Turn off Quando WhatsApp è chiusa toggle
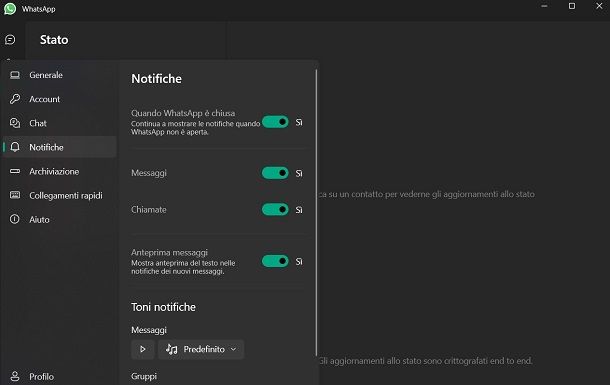 (275, 122)
